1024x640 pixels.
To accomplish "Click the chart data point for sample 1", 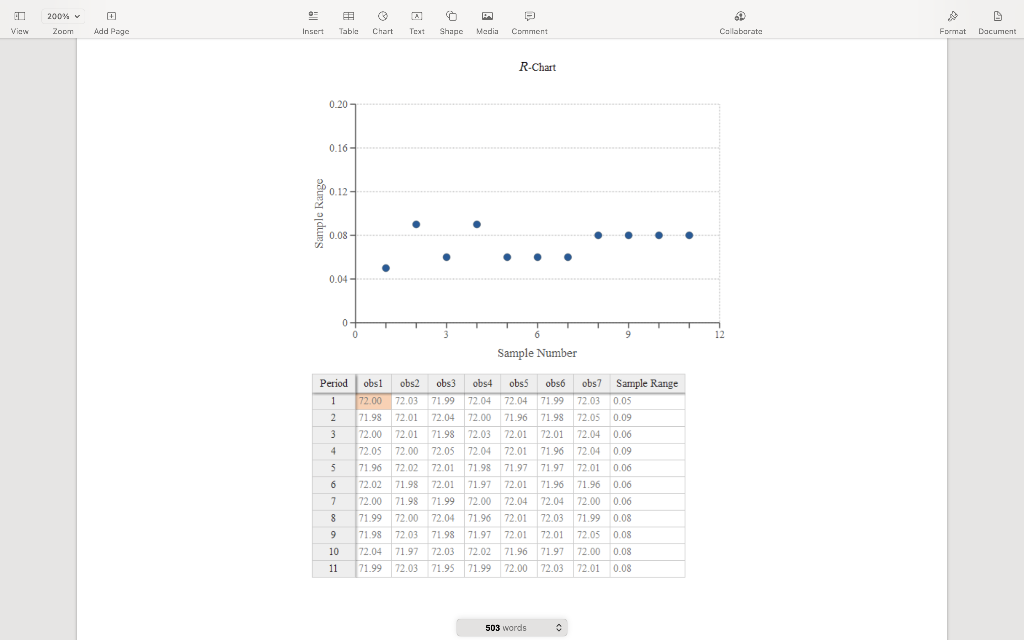I will click(x=386, y=268).
